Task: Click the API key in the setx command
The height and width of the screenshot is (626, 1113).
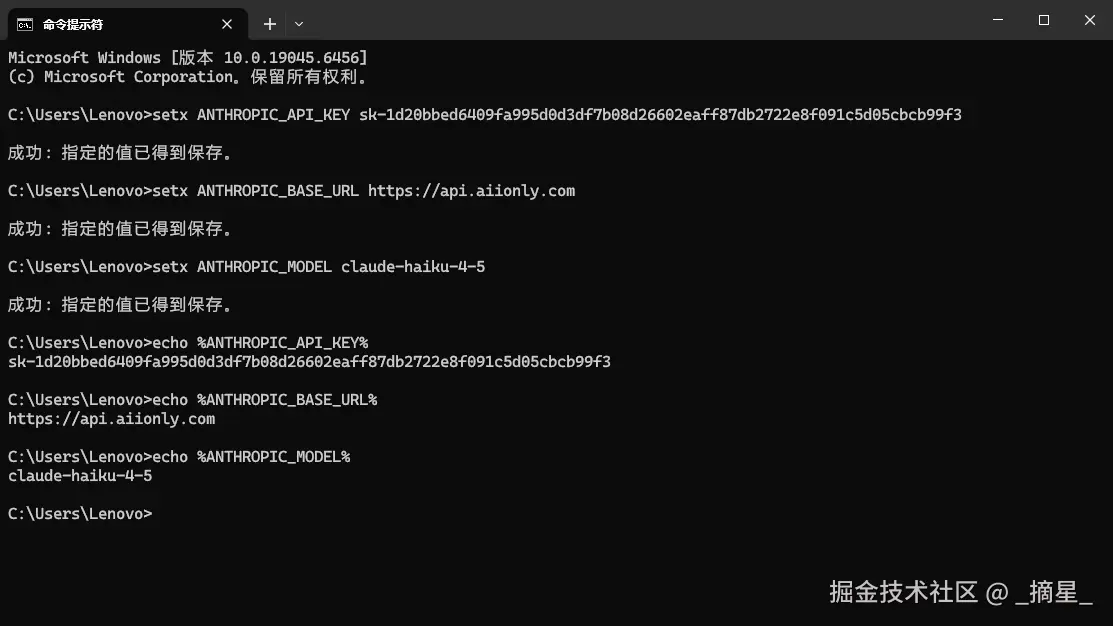Action: coord(660,115)
